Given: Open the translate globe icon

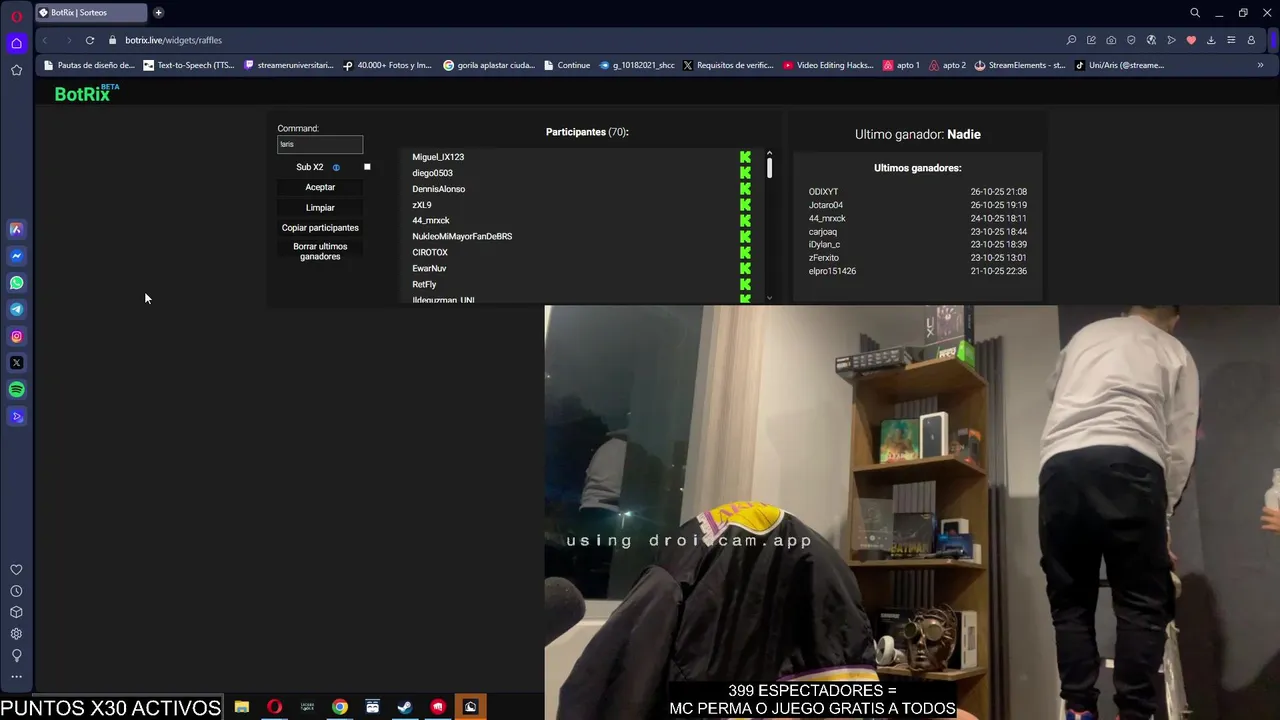Looking at the screenshot, I should coord(1151,40).
